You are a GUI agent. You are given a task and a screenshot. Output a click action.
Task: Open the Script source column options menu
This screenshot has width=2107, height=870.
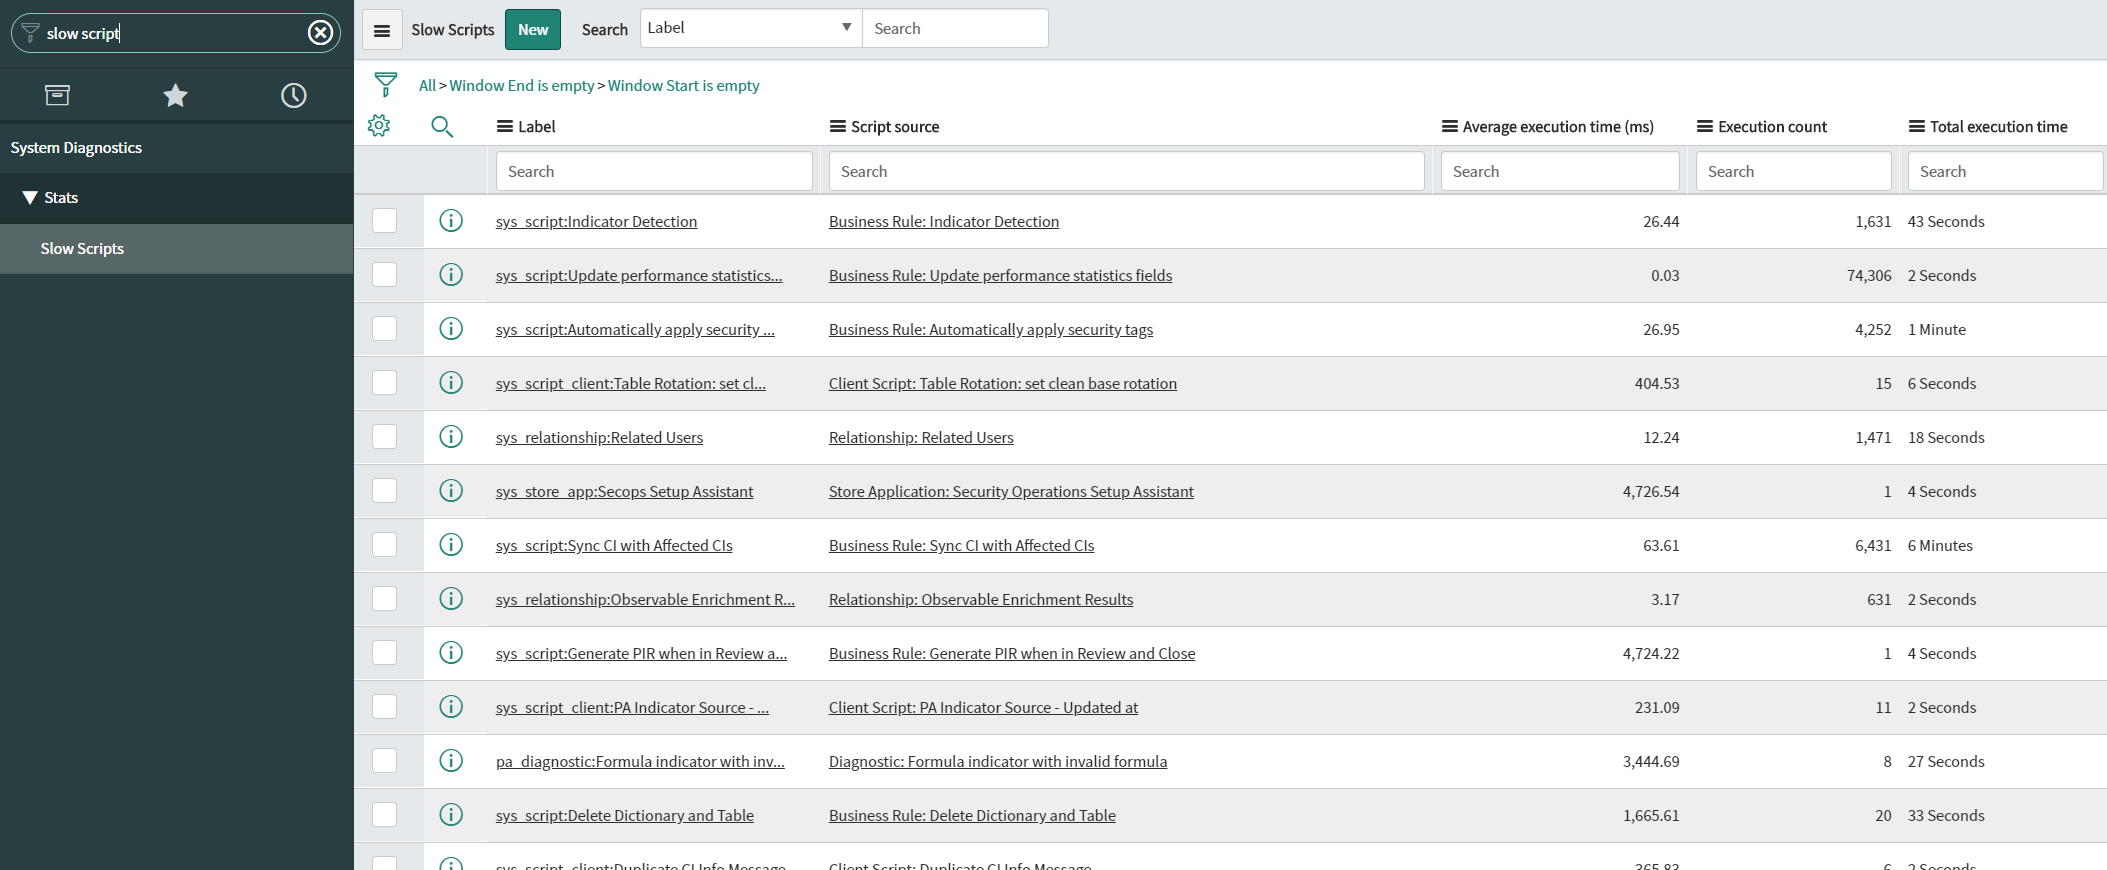tap(838, 126)
